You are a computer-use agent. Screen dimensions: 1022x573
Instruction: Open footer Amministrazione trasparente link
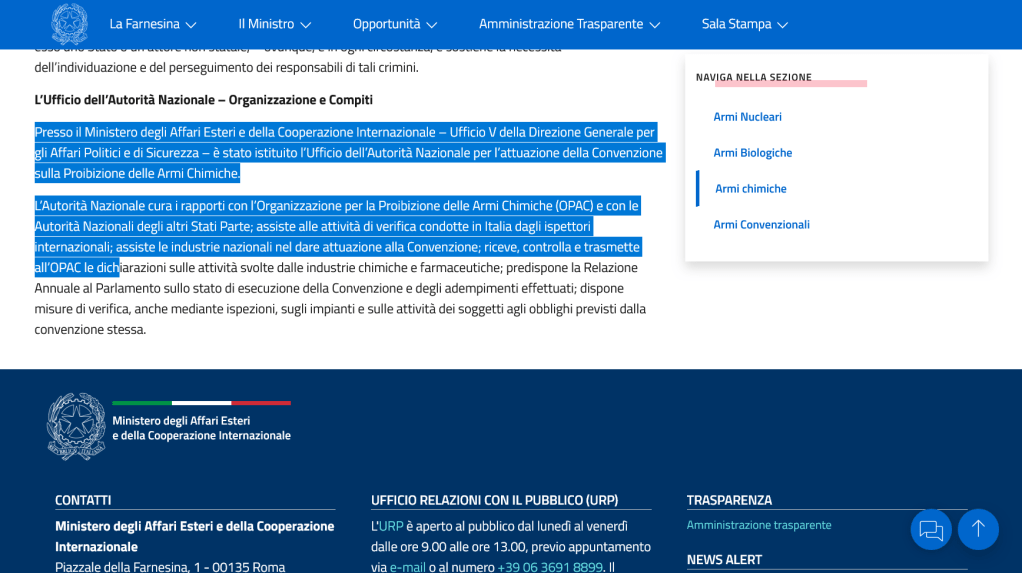(758, 525)
